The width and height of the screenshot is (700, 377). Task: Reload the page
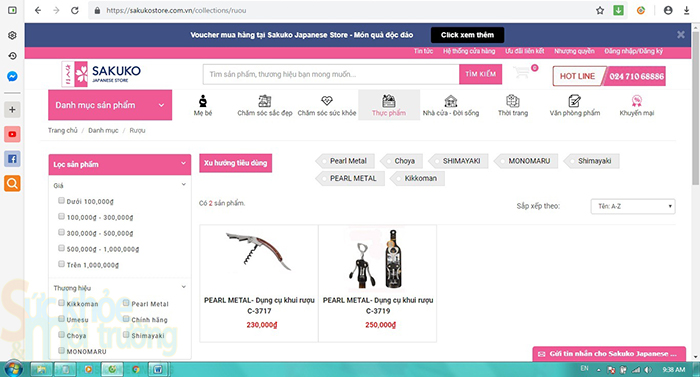pos(75,10)
